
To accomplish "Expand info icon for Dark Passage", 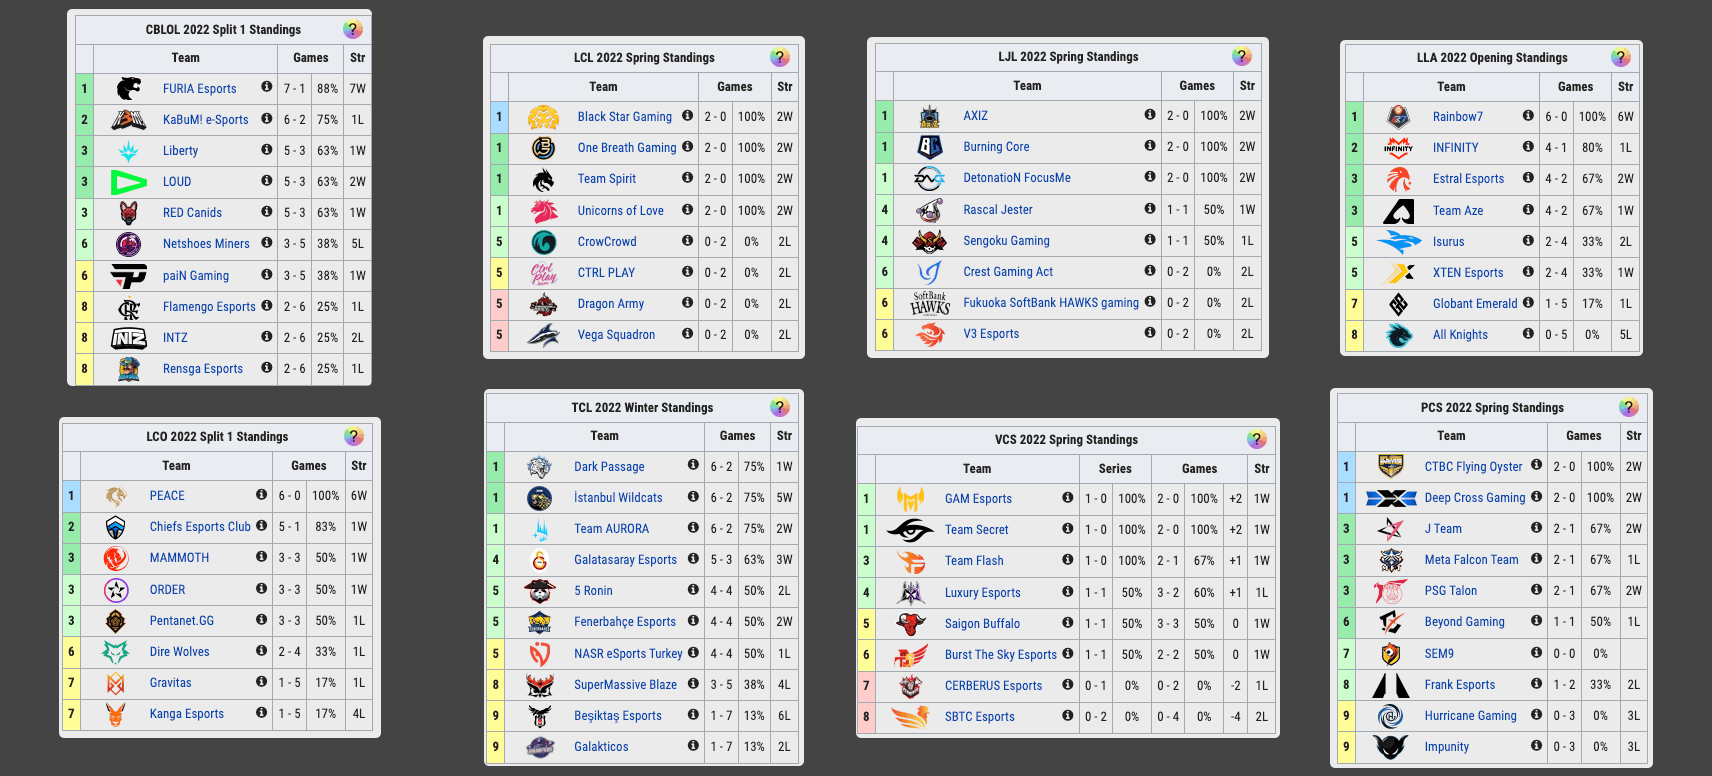I will click(693, 464).
